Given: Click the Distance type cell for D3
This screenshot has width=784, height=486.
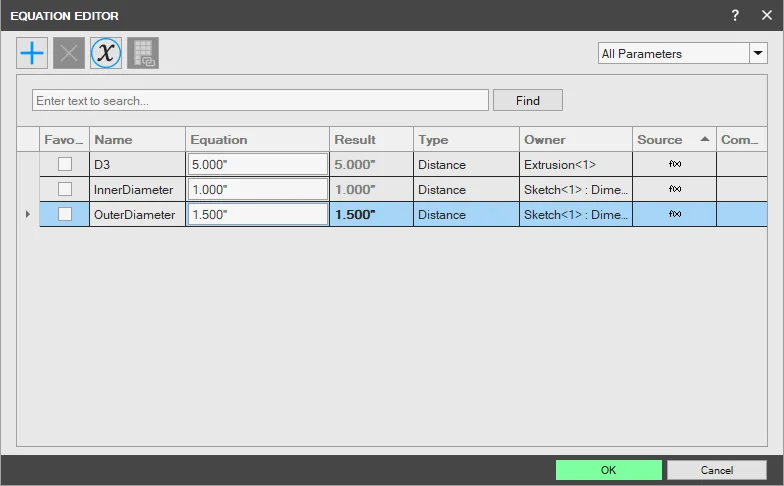Looking at the screenshot, I should tap(466, 164).
